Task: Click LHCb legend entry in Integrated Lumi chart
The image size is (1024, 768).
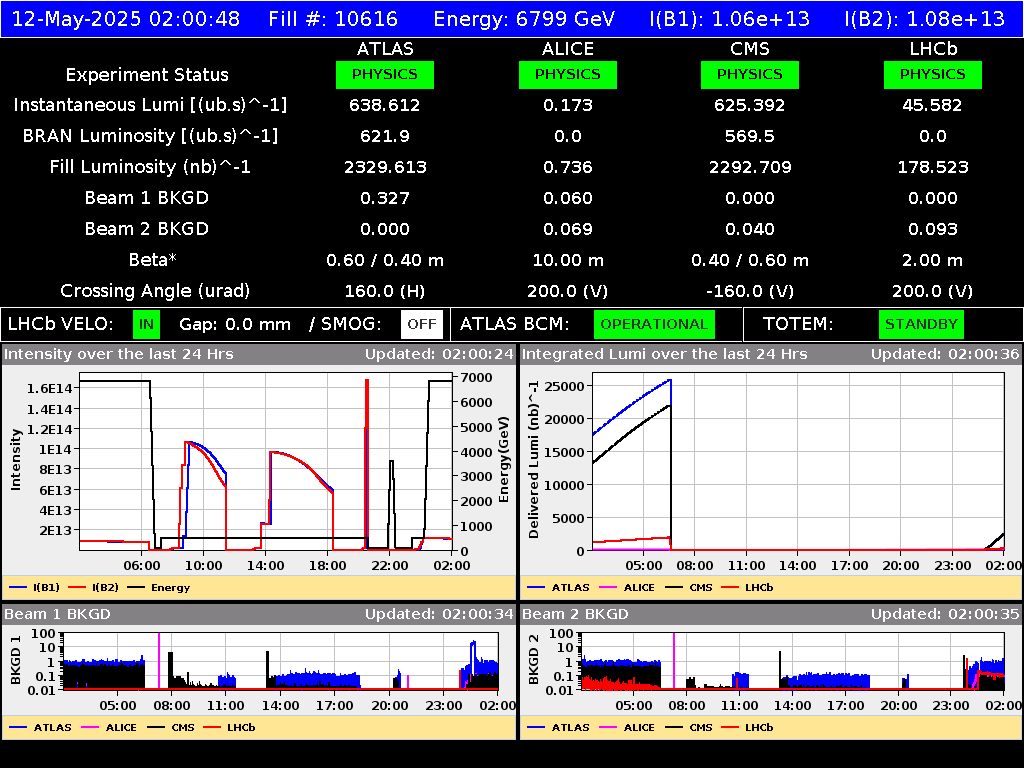Action: pyautogui.click(x=748, y=588)
